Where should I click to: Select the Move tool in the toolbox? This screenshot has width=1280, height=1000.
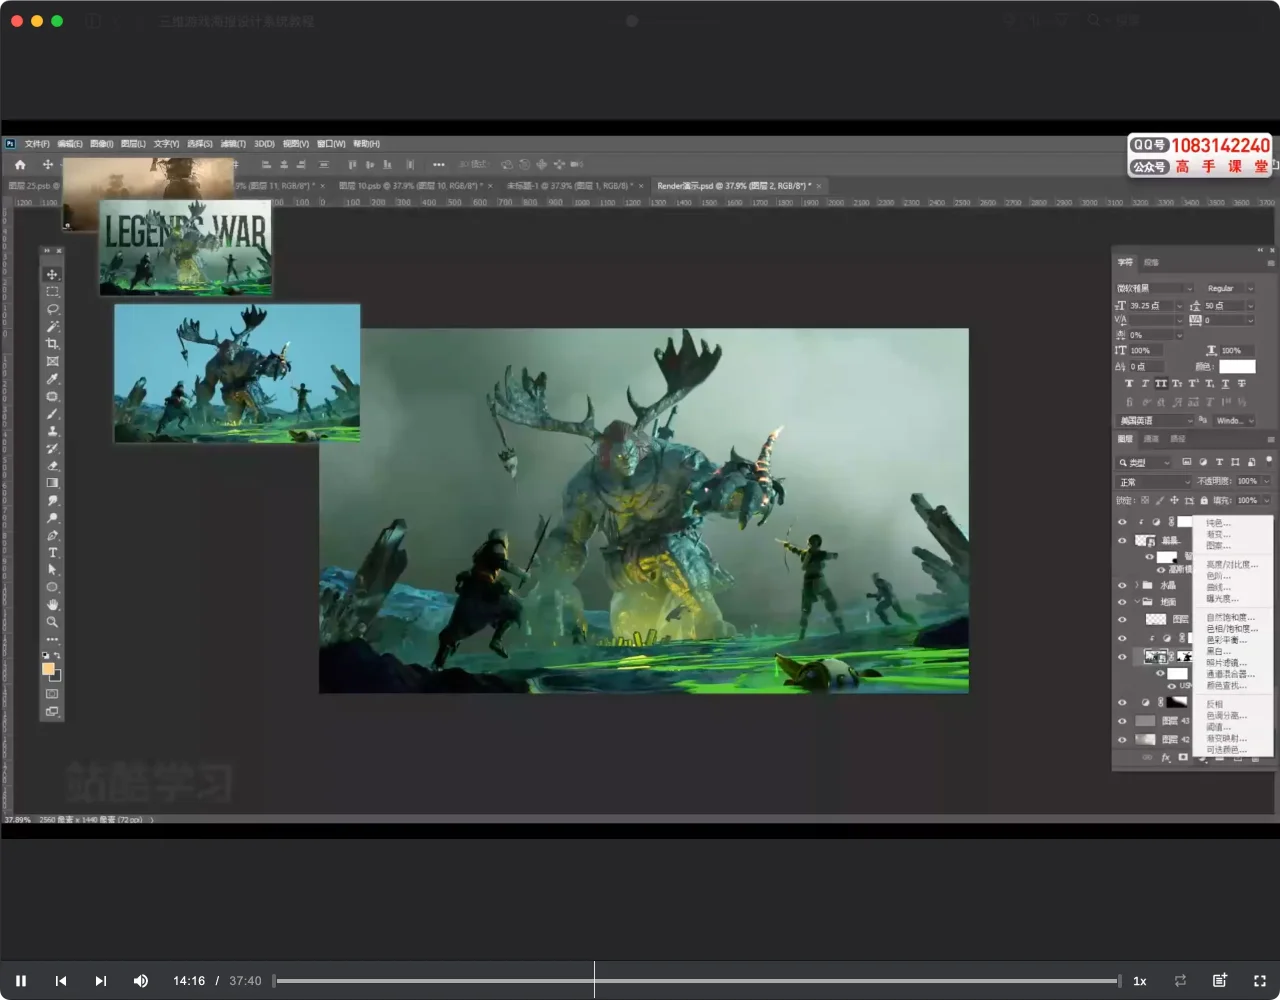click(x=52, y=274)
